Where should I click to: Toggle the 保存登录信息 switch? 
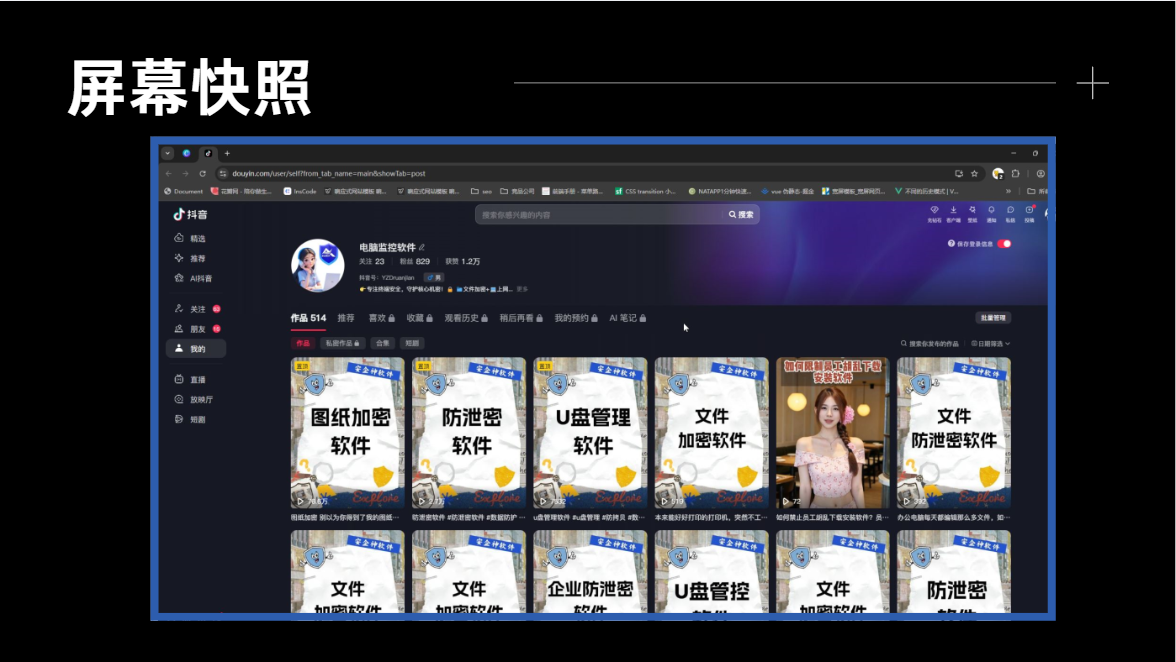[x=1004, y=244]
